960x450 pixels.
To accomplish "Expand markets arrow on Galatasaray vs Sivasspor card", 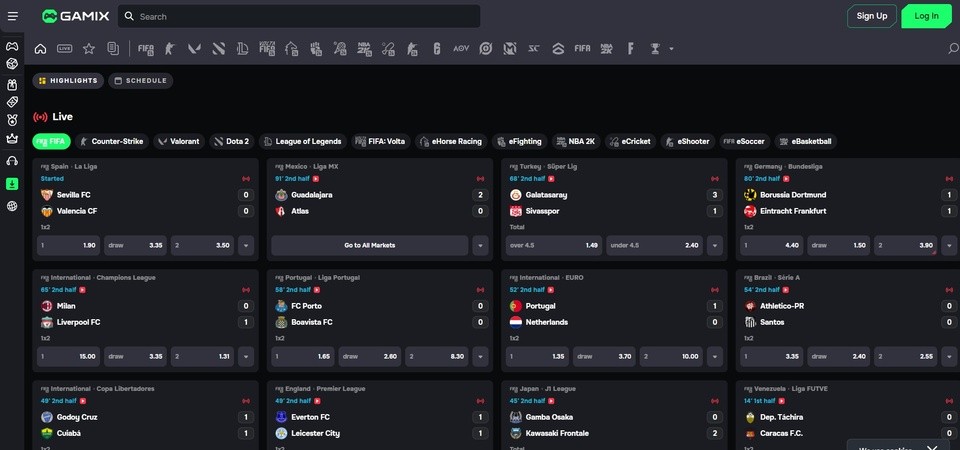I will click(x=715, y=246).
